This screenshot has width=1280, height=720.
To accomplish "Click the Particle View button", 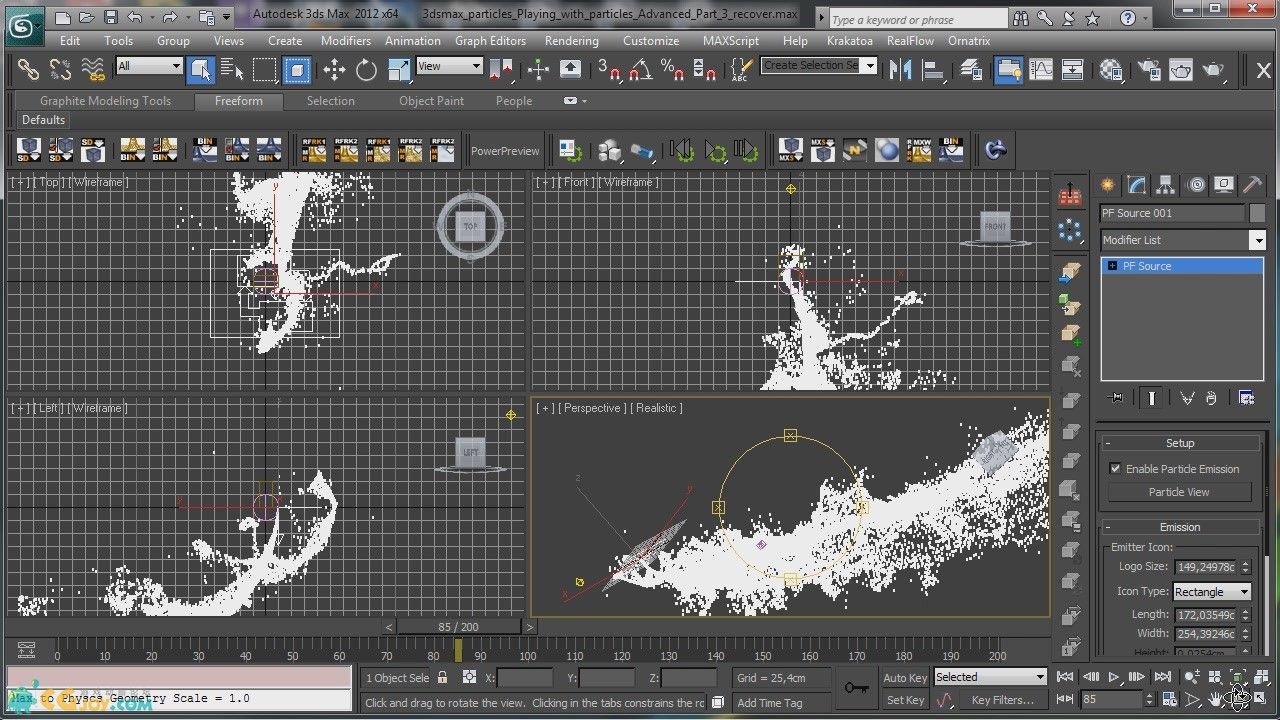I will (x=1179, y=492).
